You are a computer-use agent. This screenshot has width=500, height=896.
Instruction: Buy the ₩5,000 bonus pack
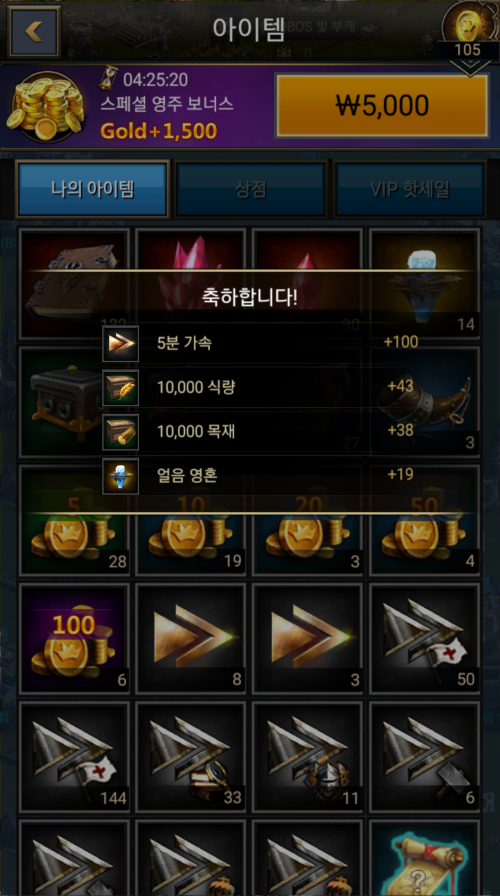tap(382, 105)
